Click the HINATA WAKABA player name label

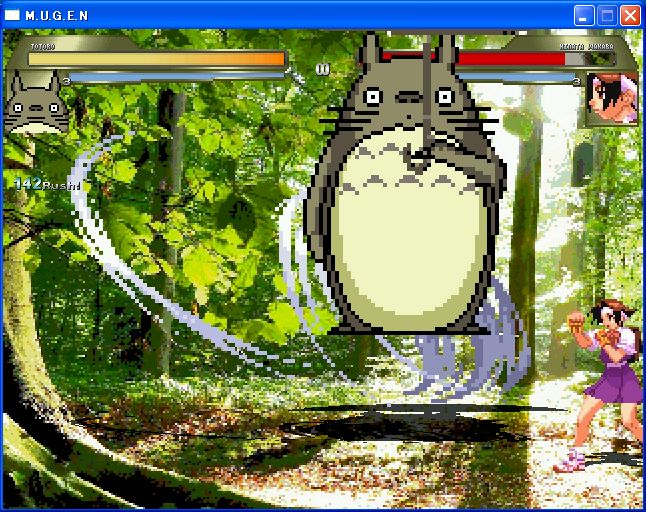tap(587, 47)
